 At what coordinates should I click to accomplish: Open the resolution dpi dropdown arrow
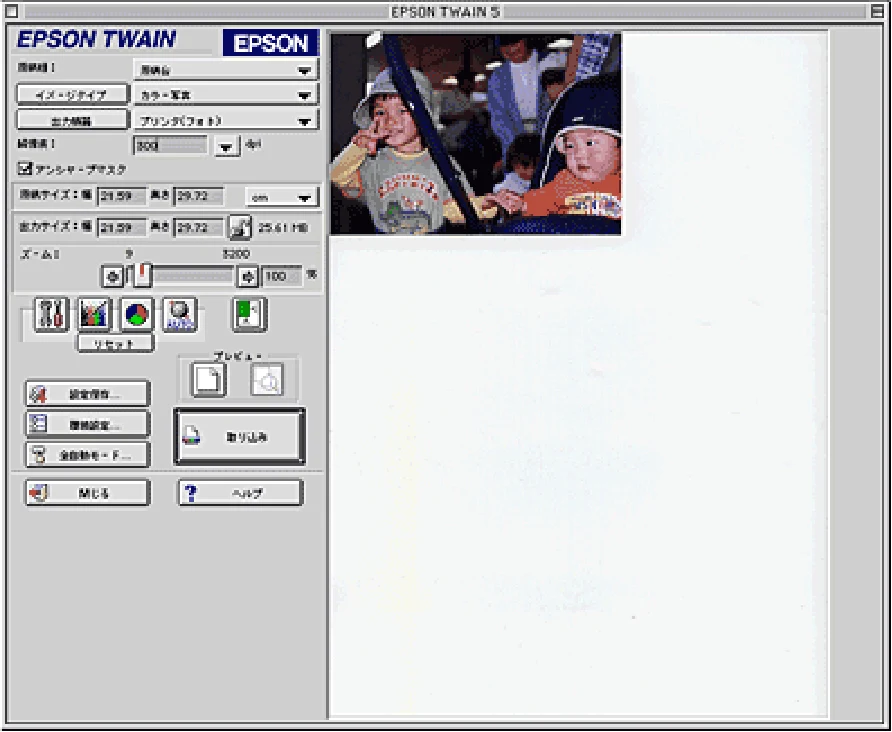pyautogui.click(x=227, y=146)
